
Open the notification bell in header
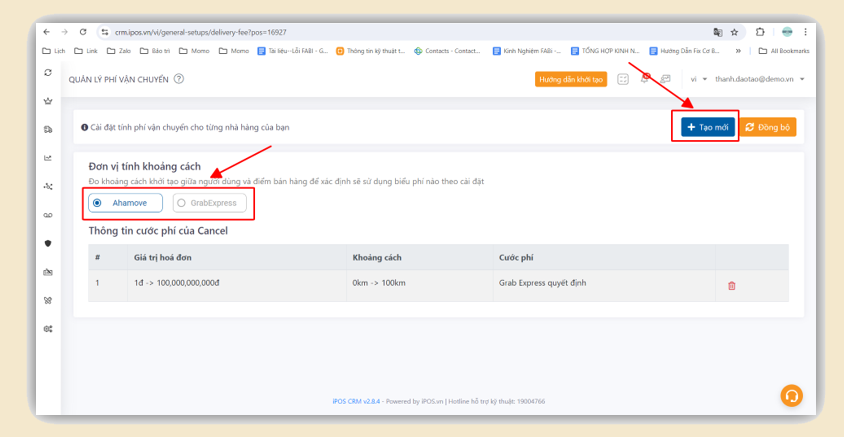tap(645, 78)
